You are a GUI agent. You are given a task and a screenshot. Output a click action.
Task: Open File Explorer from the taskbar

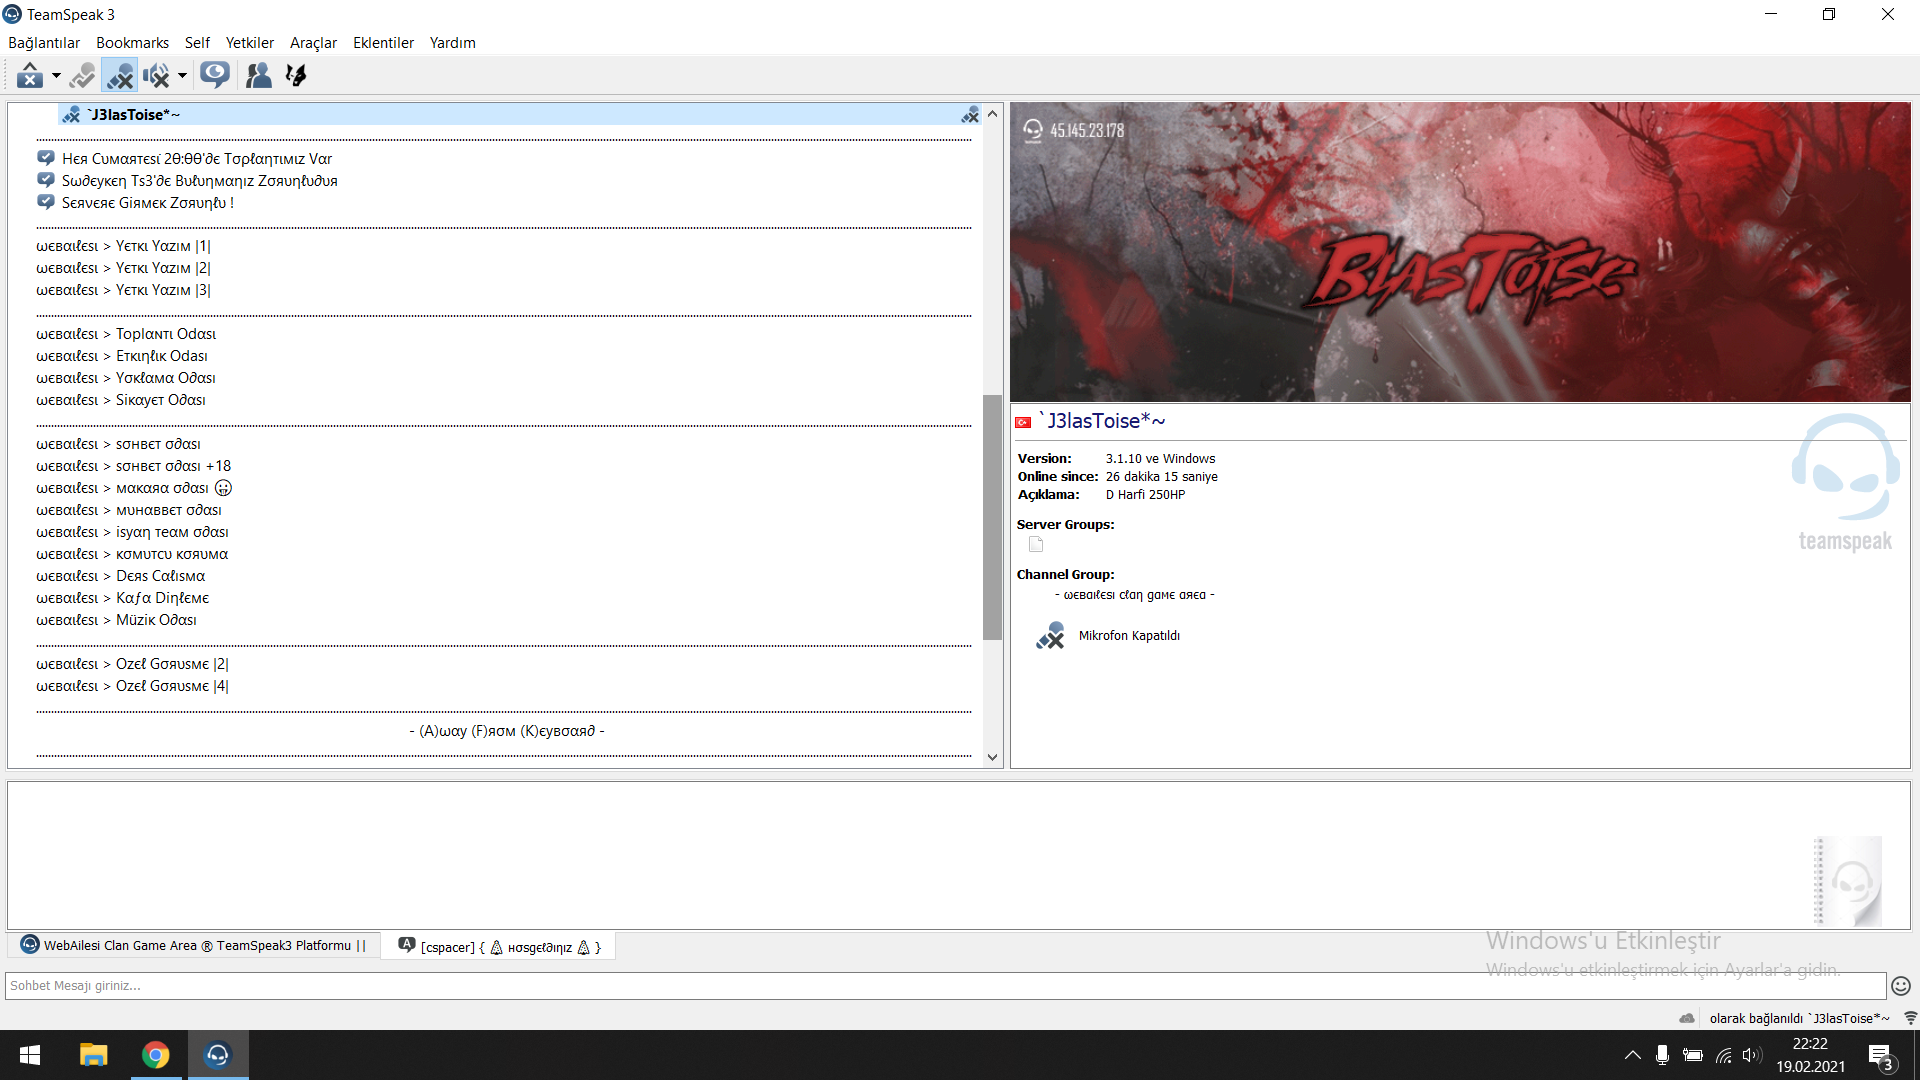point(93,1055)
